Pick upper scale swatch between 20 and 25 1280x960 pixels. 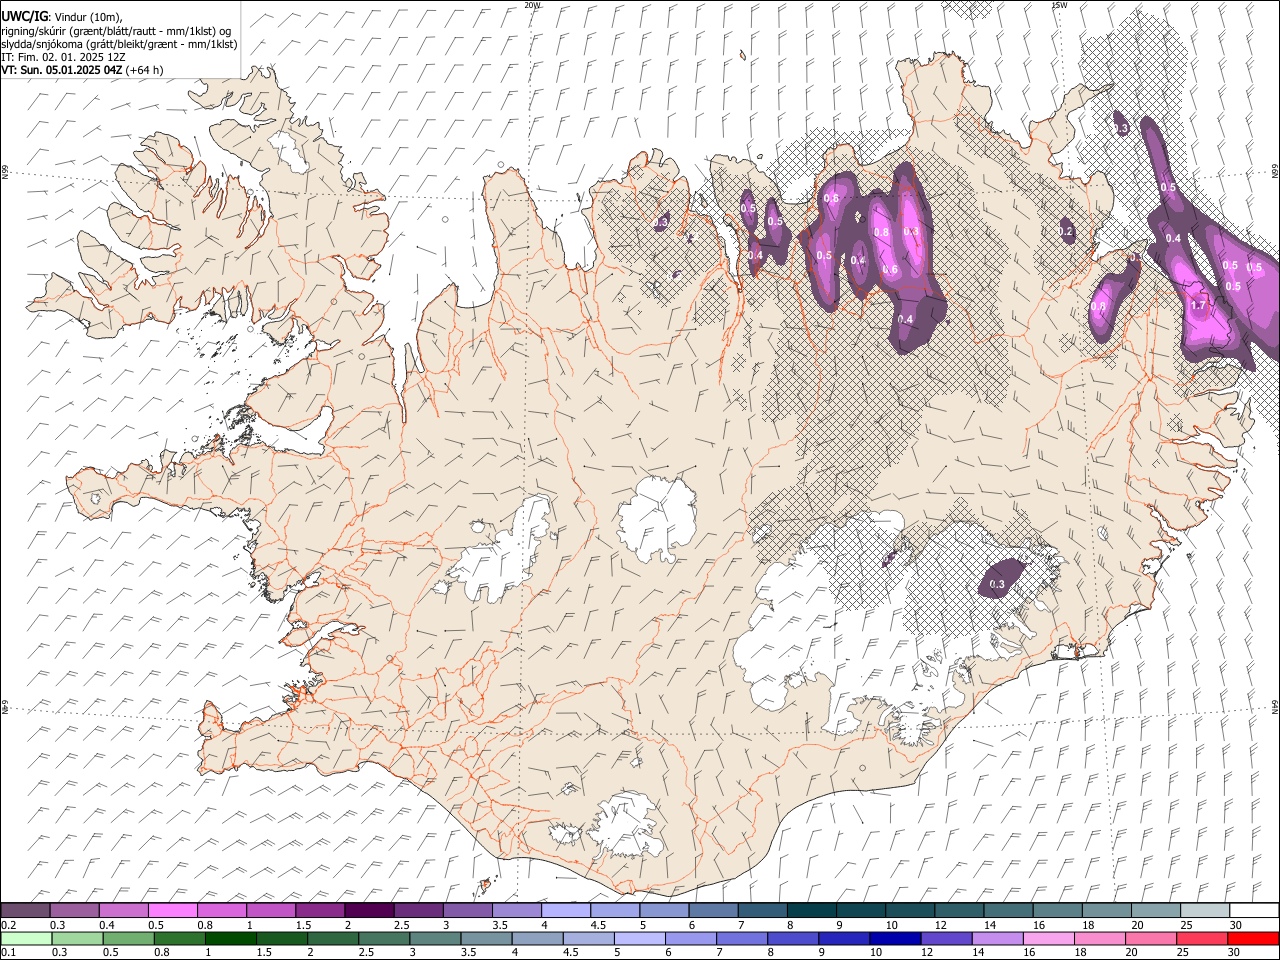coord(1156,911)
